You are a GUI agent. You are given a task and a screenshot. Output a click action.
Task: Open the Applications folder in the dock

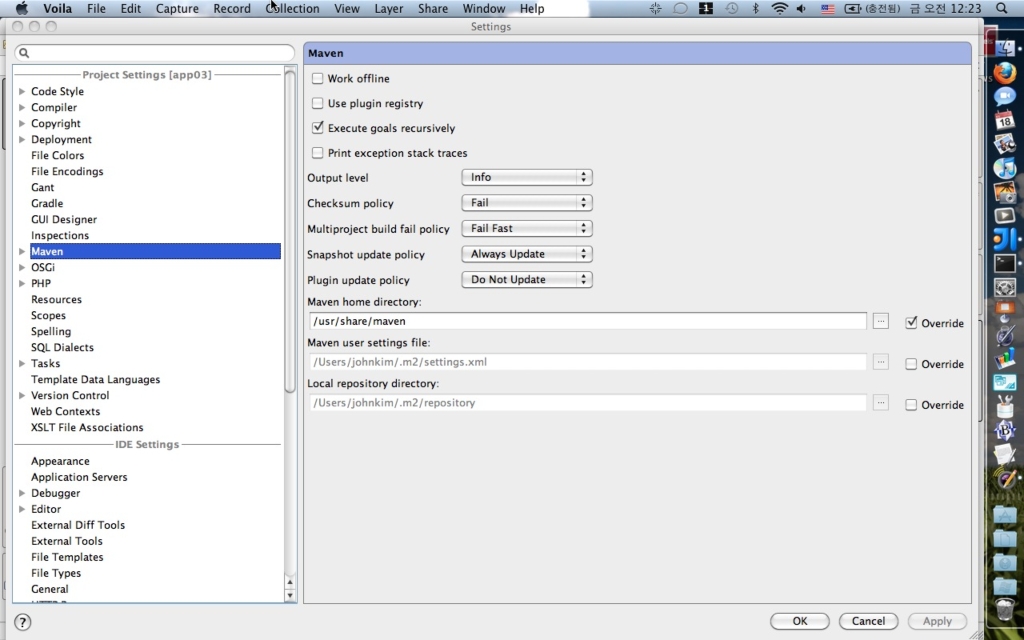point(1005,515)
